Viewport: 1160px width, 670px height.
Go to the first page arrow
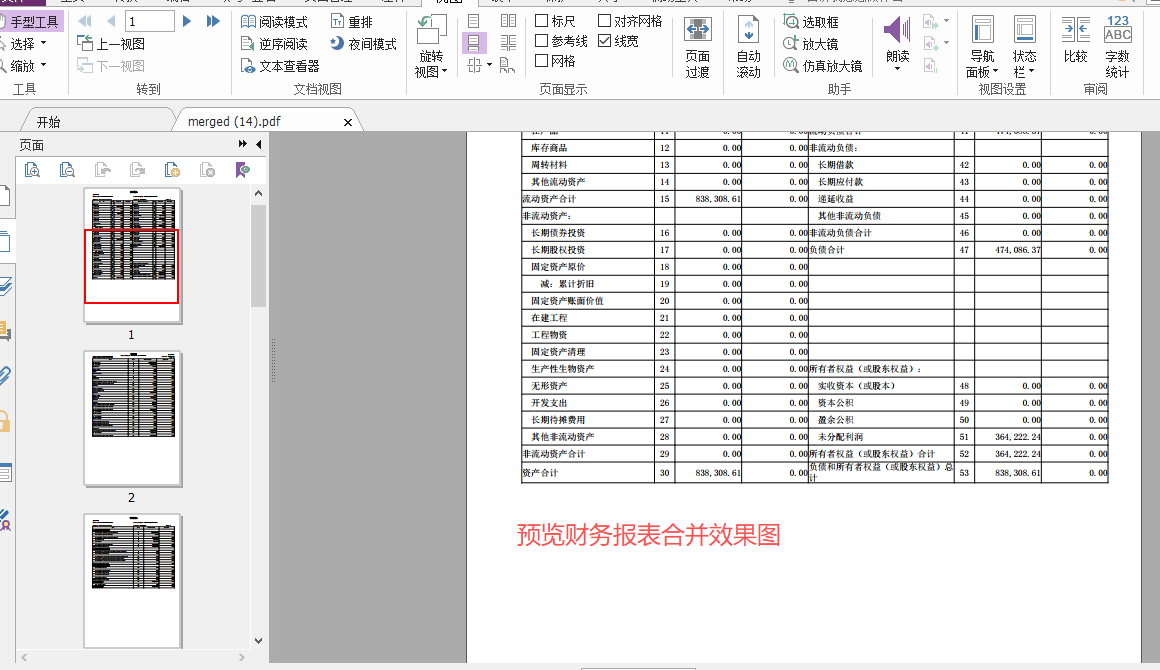[85, 21]
